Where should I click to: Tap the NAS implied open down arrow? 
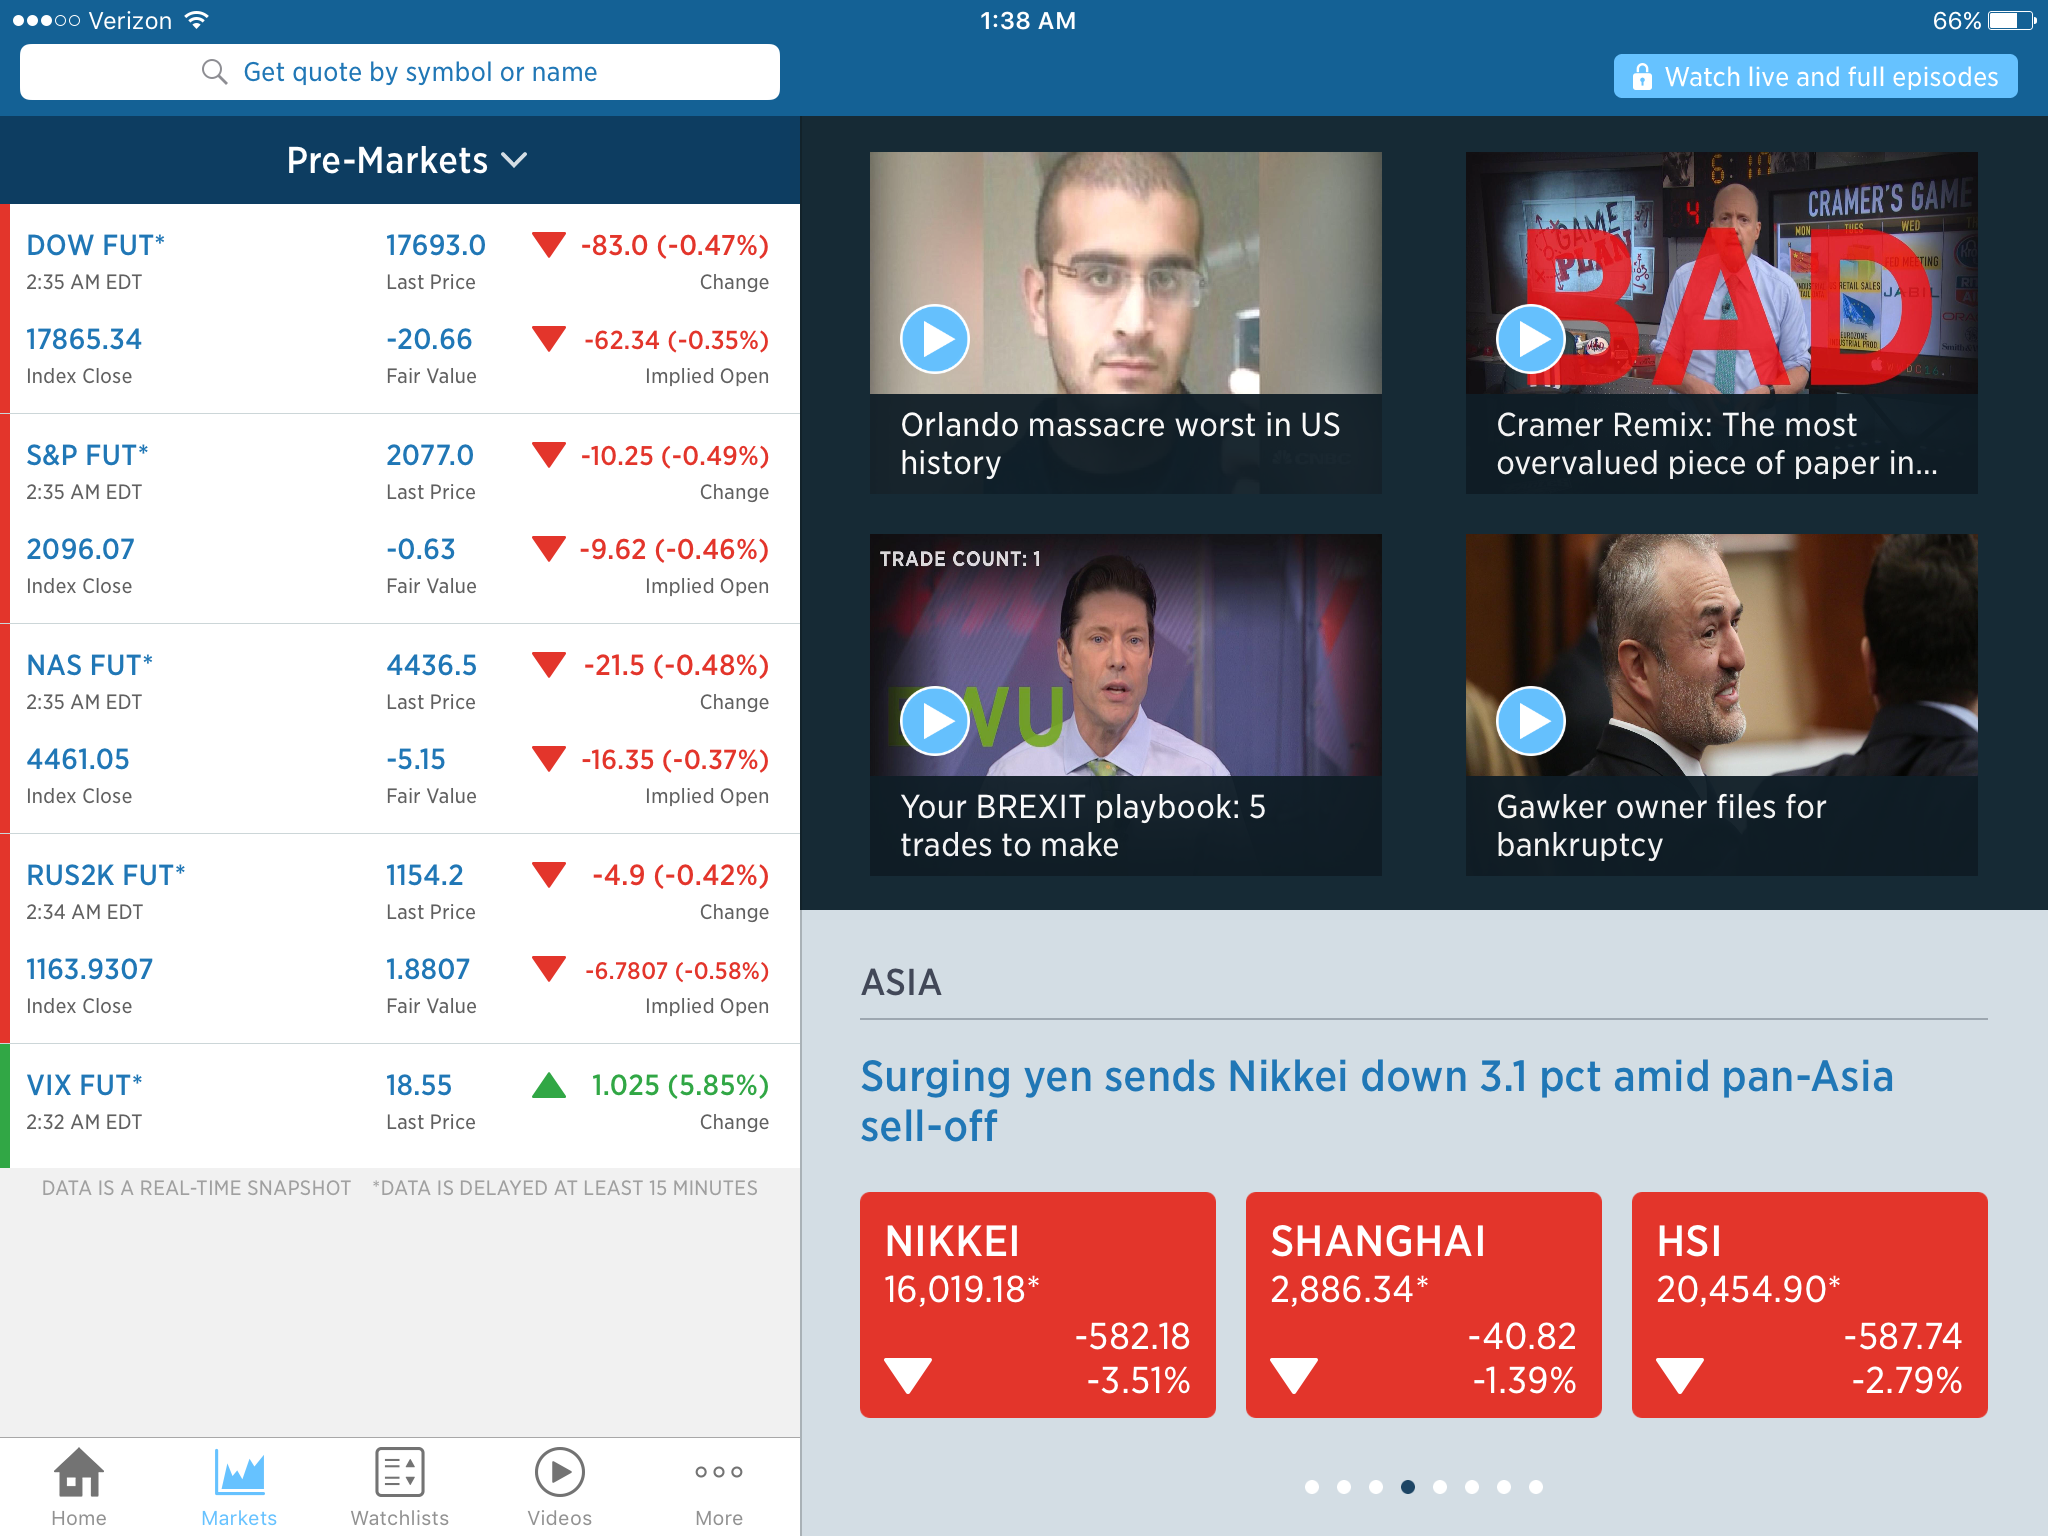click(549, 759)
